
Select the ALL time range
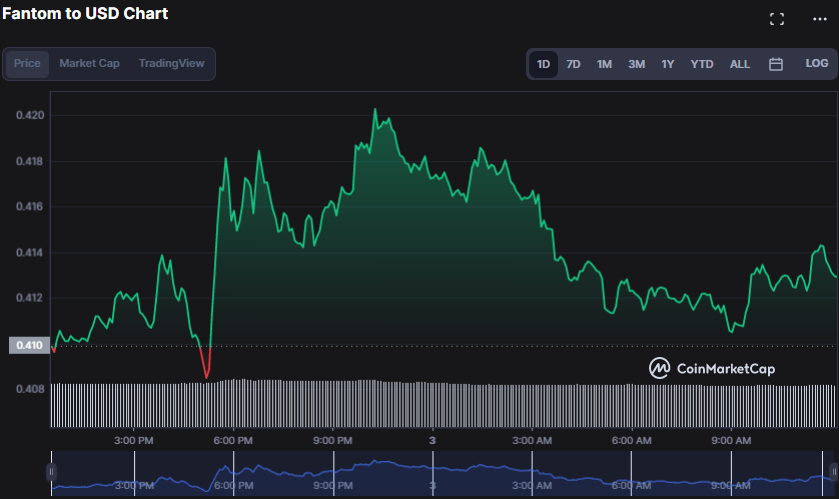(x=739, y=64)
